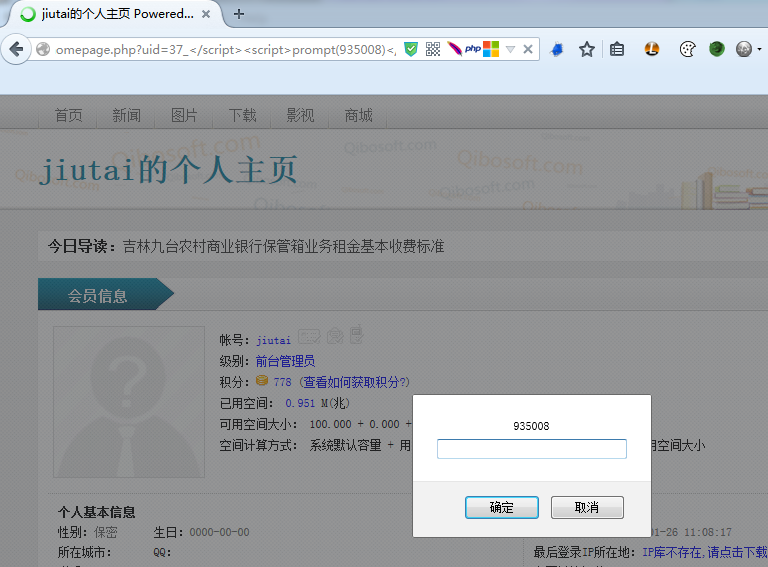
Task: Click the default member avatar image
Action: [x=129, y=402]
